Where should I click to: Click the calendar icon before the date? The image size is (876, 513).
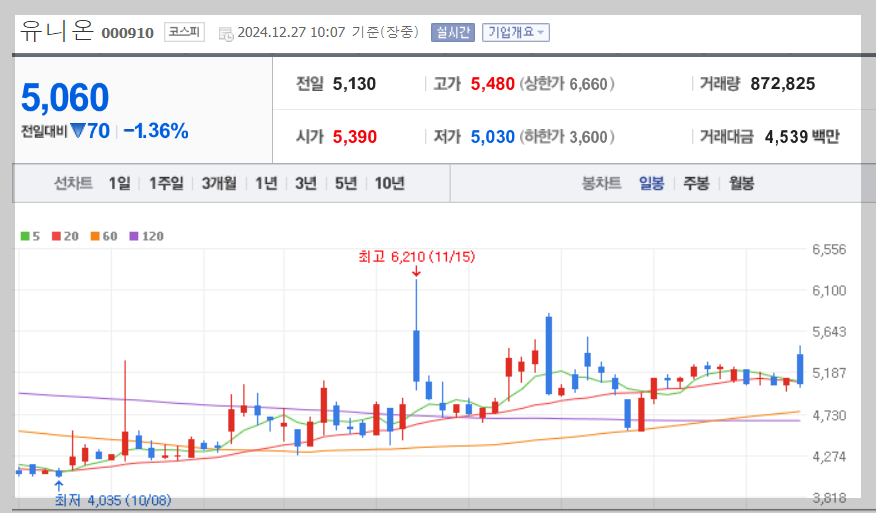click(x=226, y=34)
